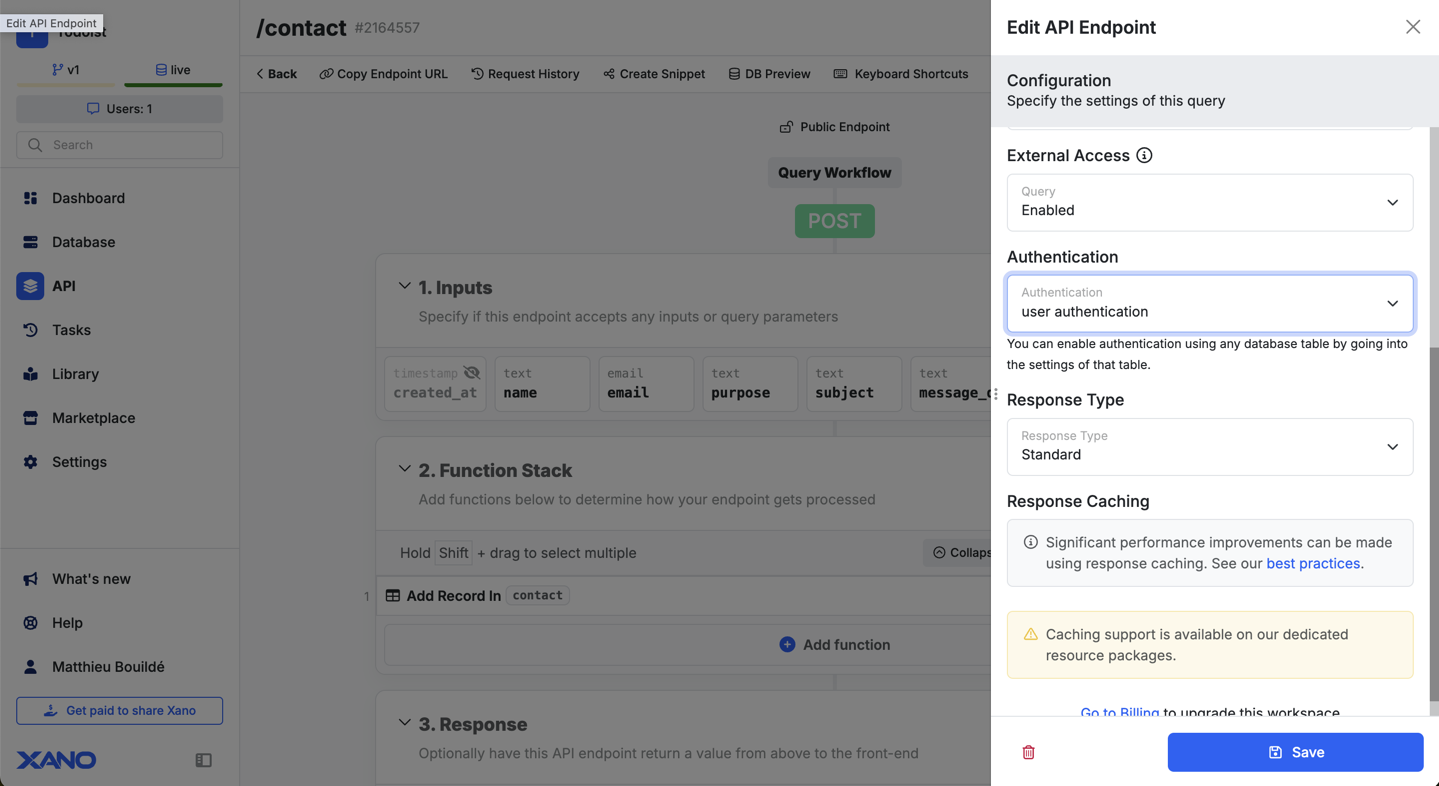Toggle the sidebar collapse icon
The height and width of the screenshot is (786, 1439).
(204, 760)
